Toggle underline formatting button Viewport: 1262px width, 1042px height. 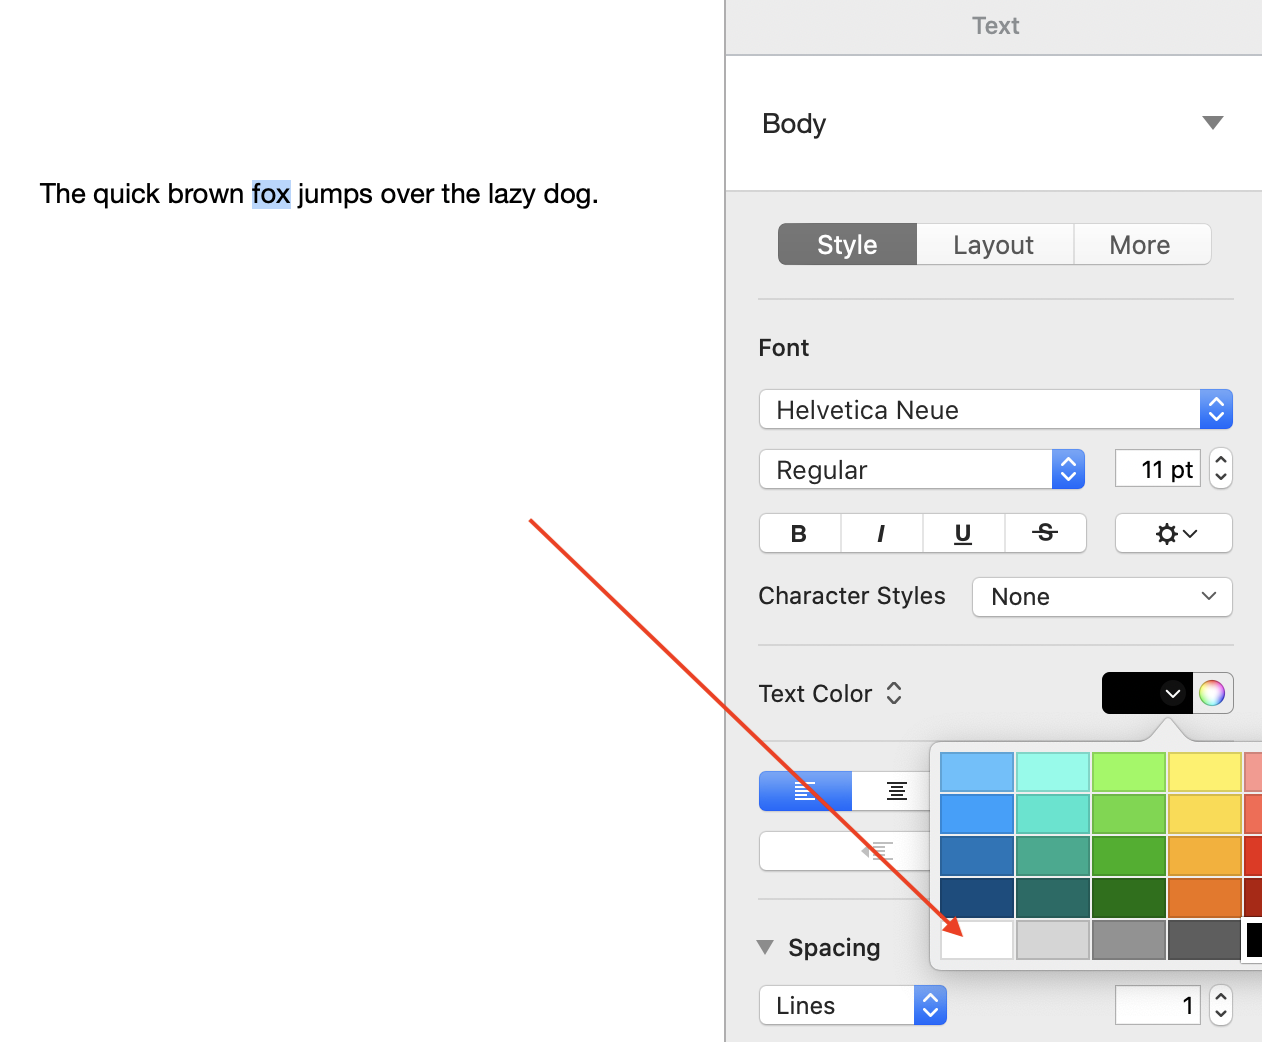pos(963,533)
